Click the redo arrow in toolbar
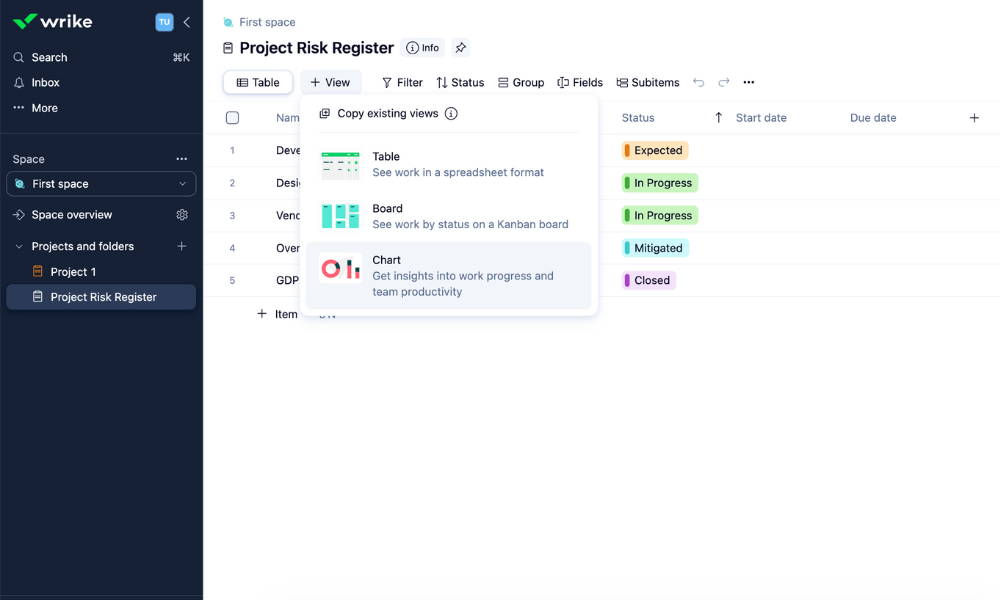This screenshot has height=600, width=1000. [x=724, y=83]
